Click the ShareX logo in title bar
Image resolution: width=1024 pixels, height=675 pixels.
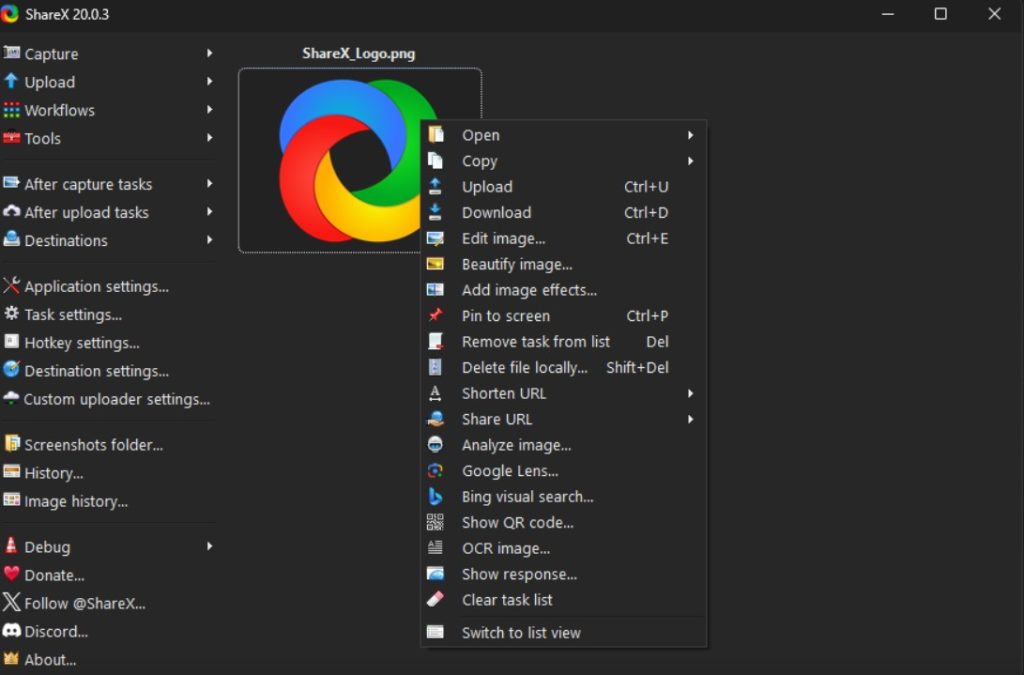click(x=10, y=14)
